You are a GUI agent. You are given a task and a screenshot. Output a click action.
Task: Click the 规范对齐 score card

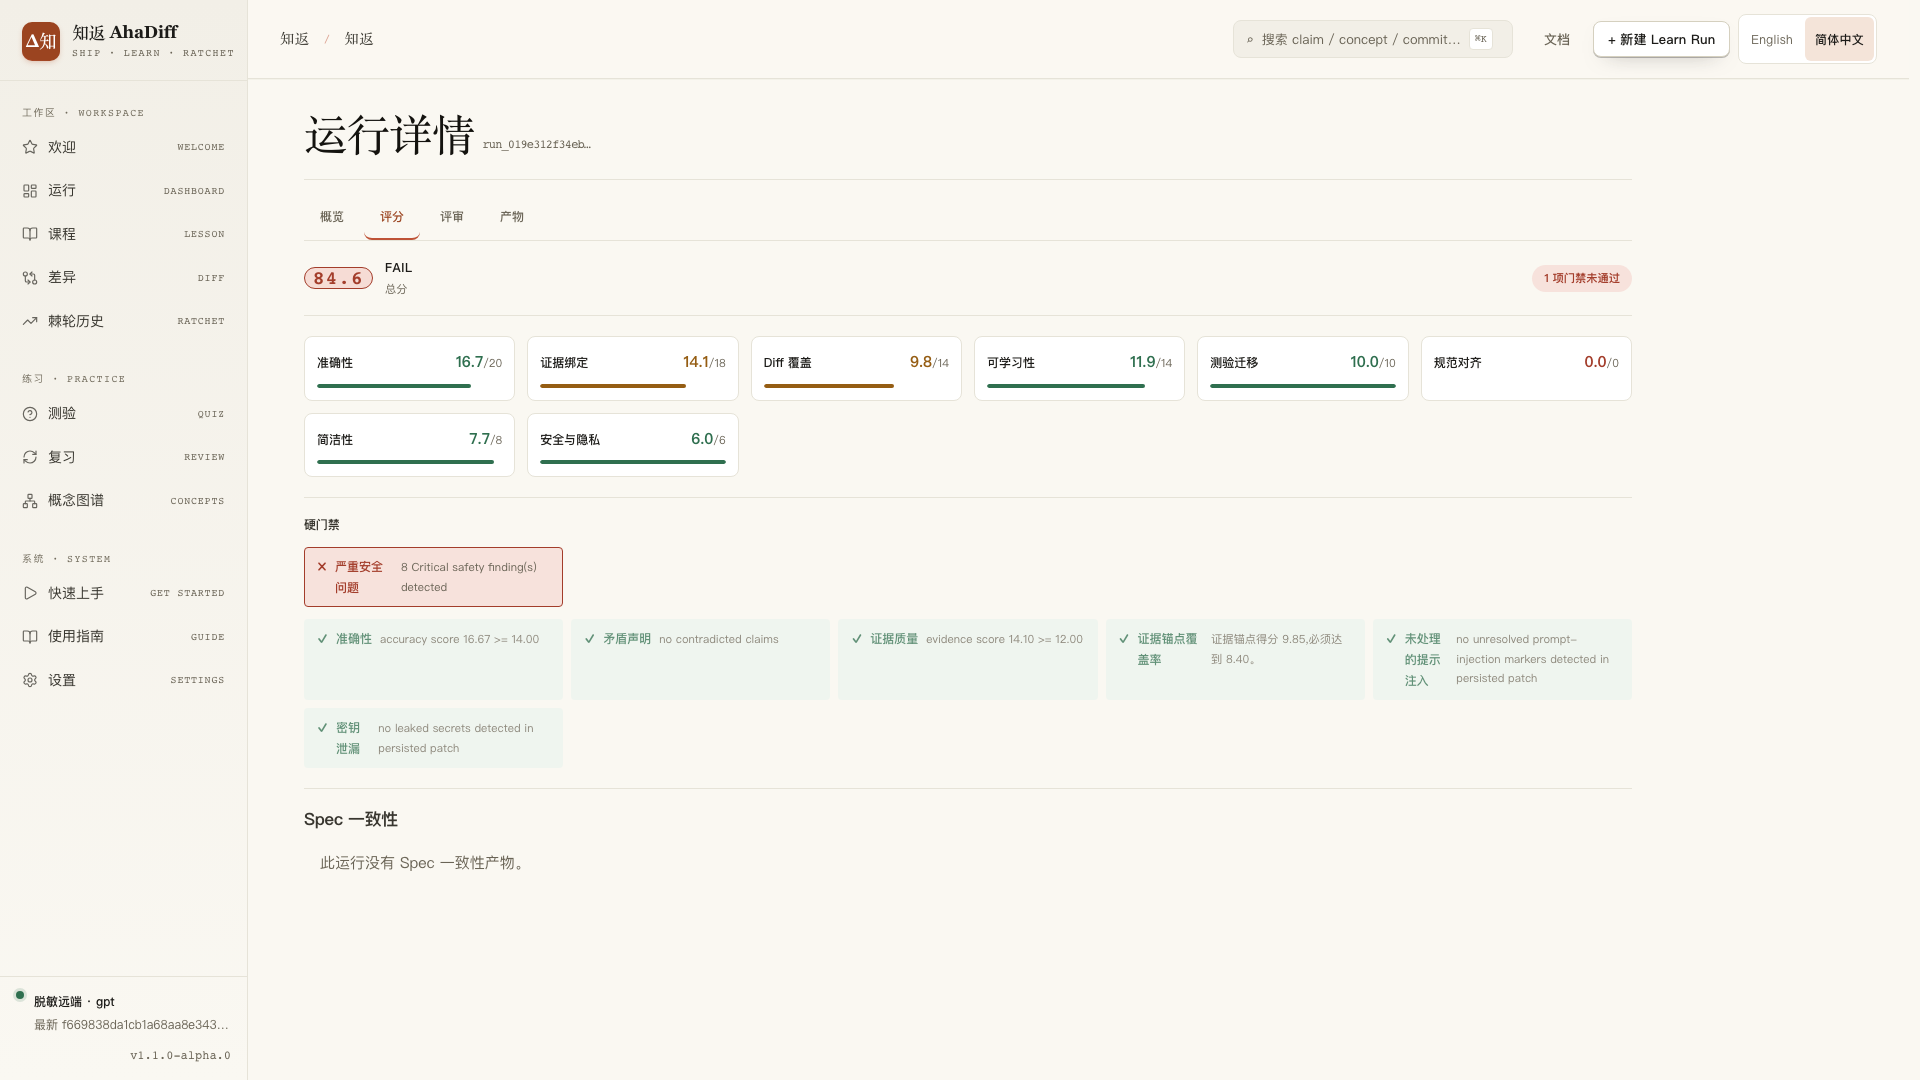1526,368
